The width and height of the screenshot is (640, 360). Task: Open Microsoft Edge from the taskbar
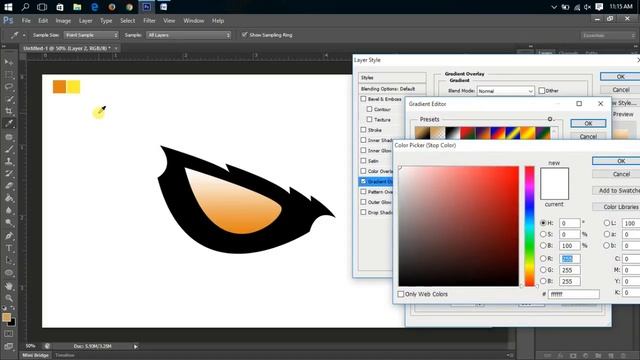[x=94, y=7]
